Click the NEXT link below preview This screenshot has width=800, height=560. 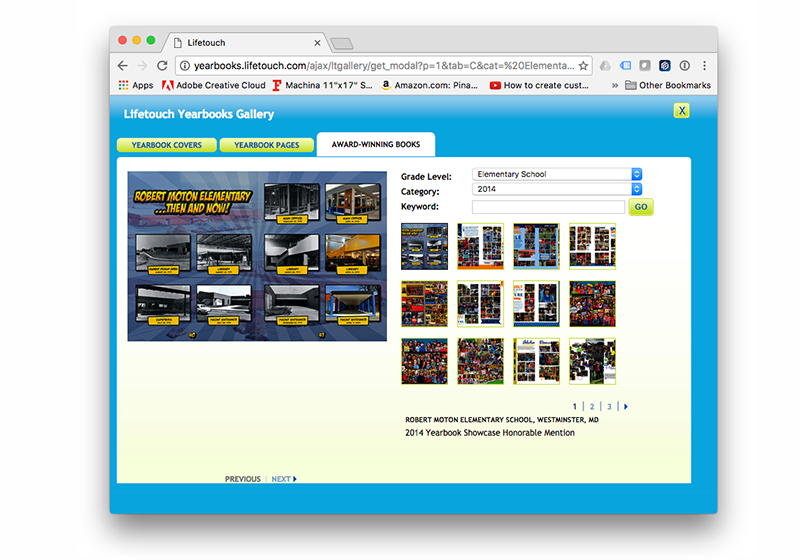point(284,479)
